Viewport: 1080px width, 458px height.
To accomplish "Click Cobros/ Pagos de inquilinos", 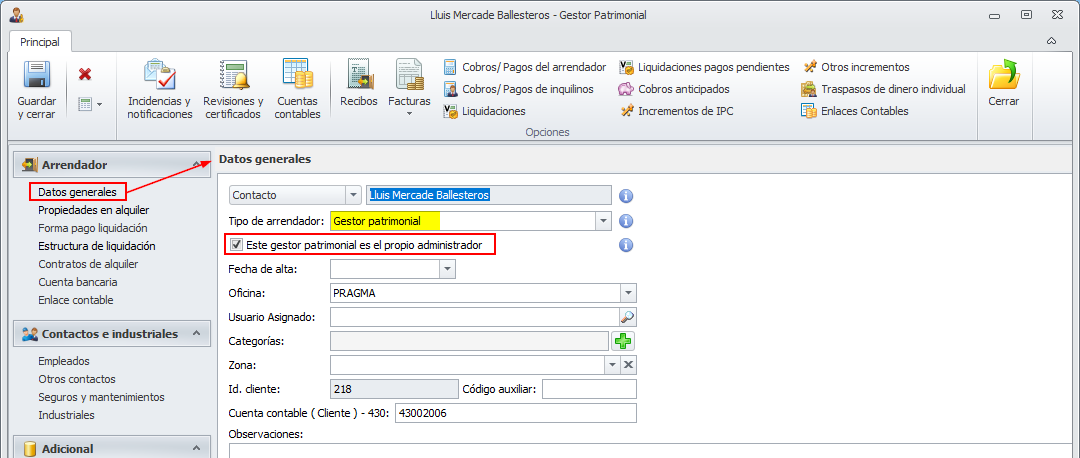I will click(x=518, y=89).
